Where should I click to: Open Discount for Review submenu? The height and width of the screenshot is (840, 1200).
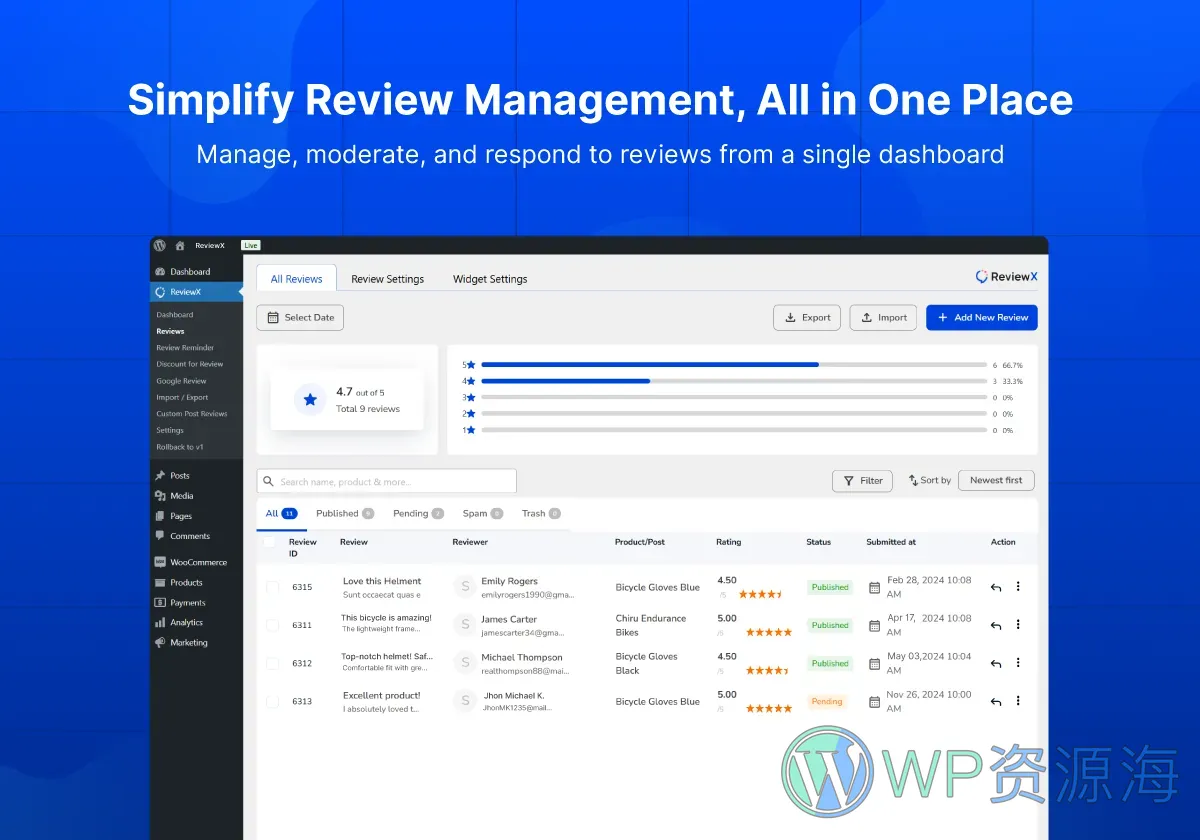[x=190, y=364]
